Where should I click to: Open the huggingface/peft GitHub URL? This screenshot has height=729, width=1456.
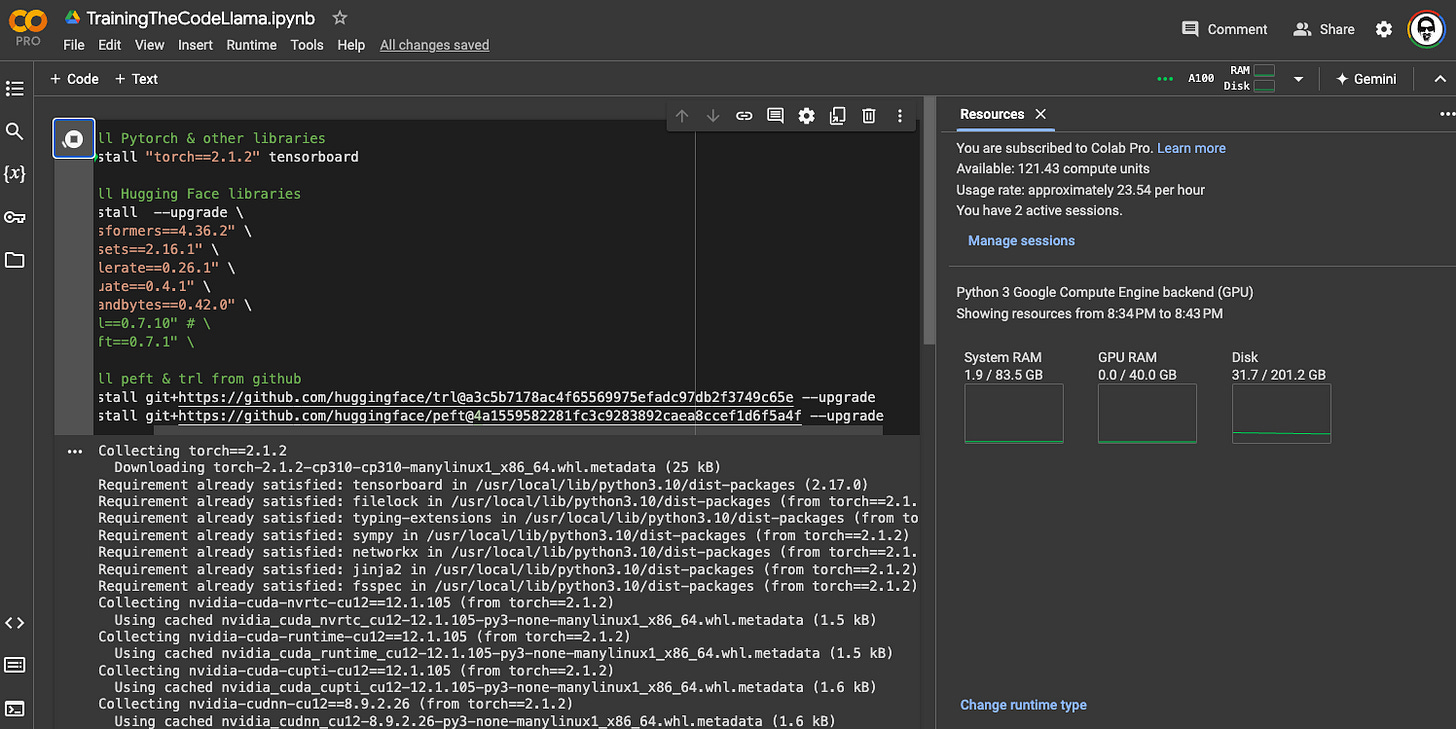(489, 415)
